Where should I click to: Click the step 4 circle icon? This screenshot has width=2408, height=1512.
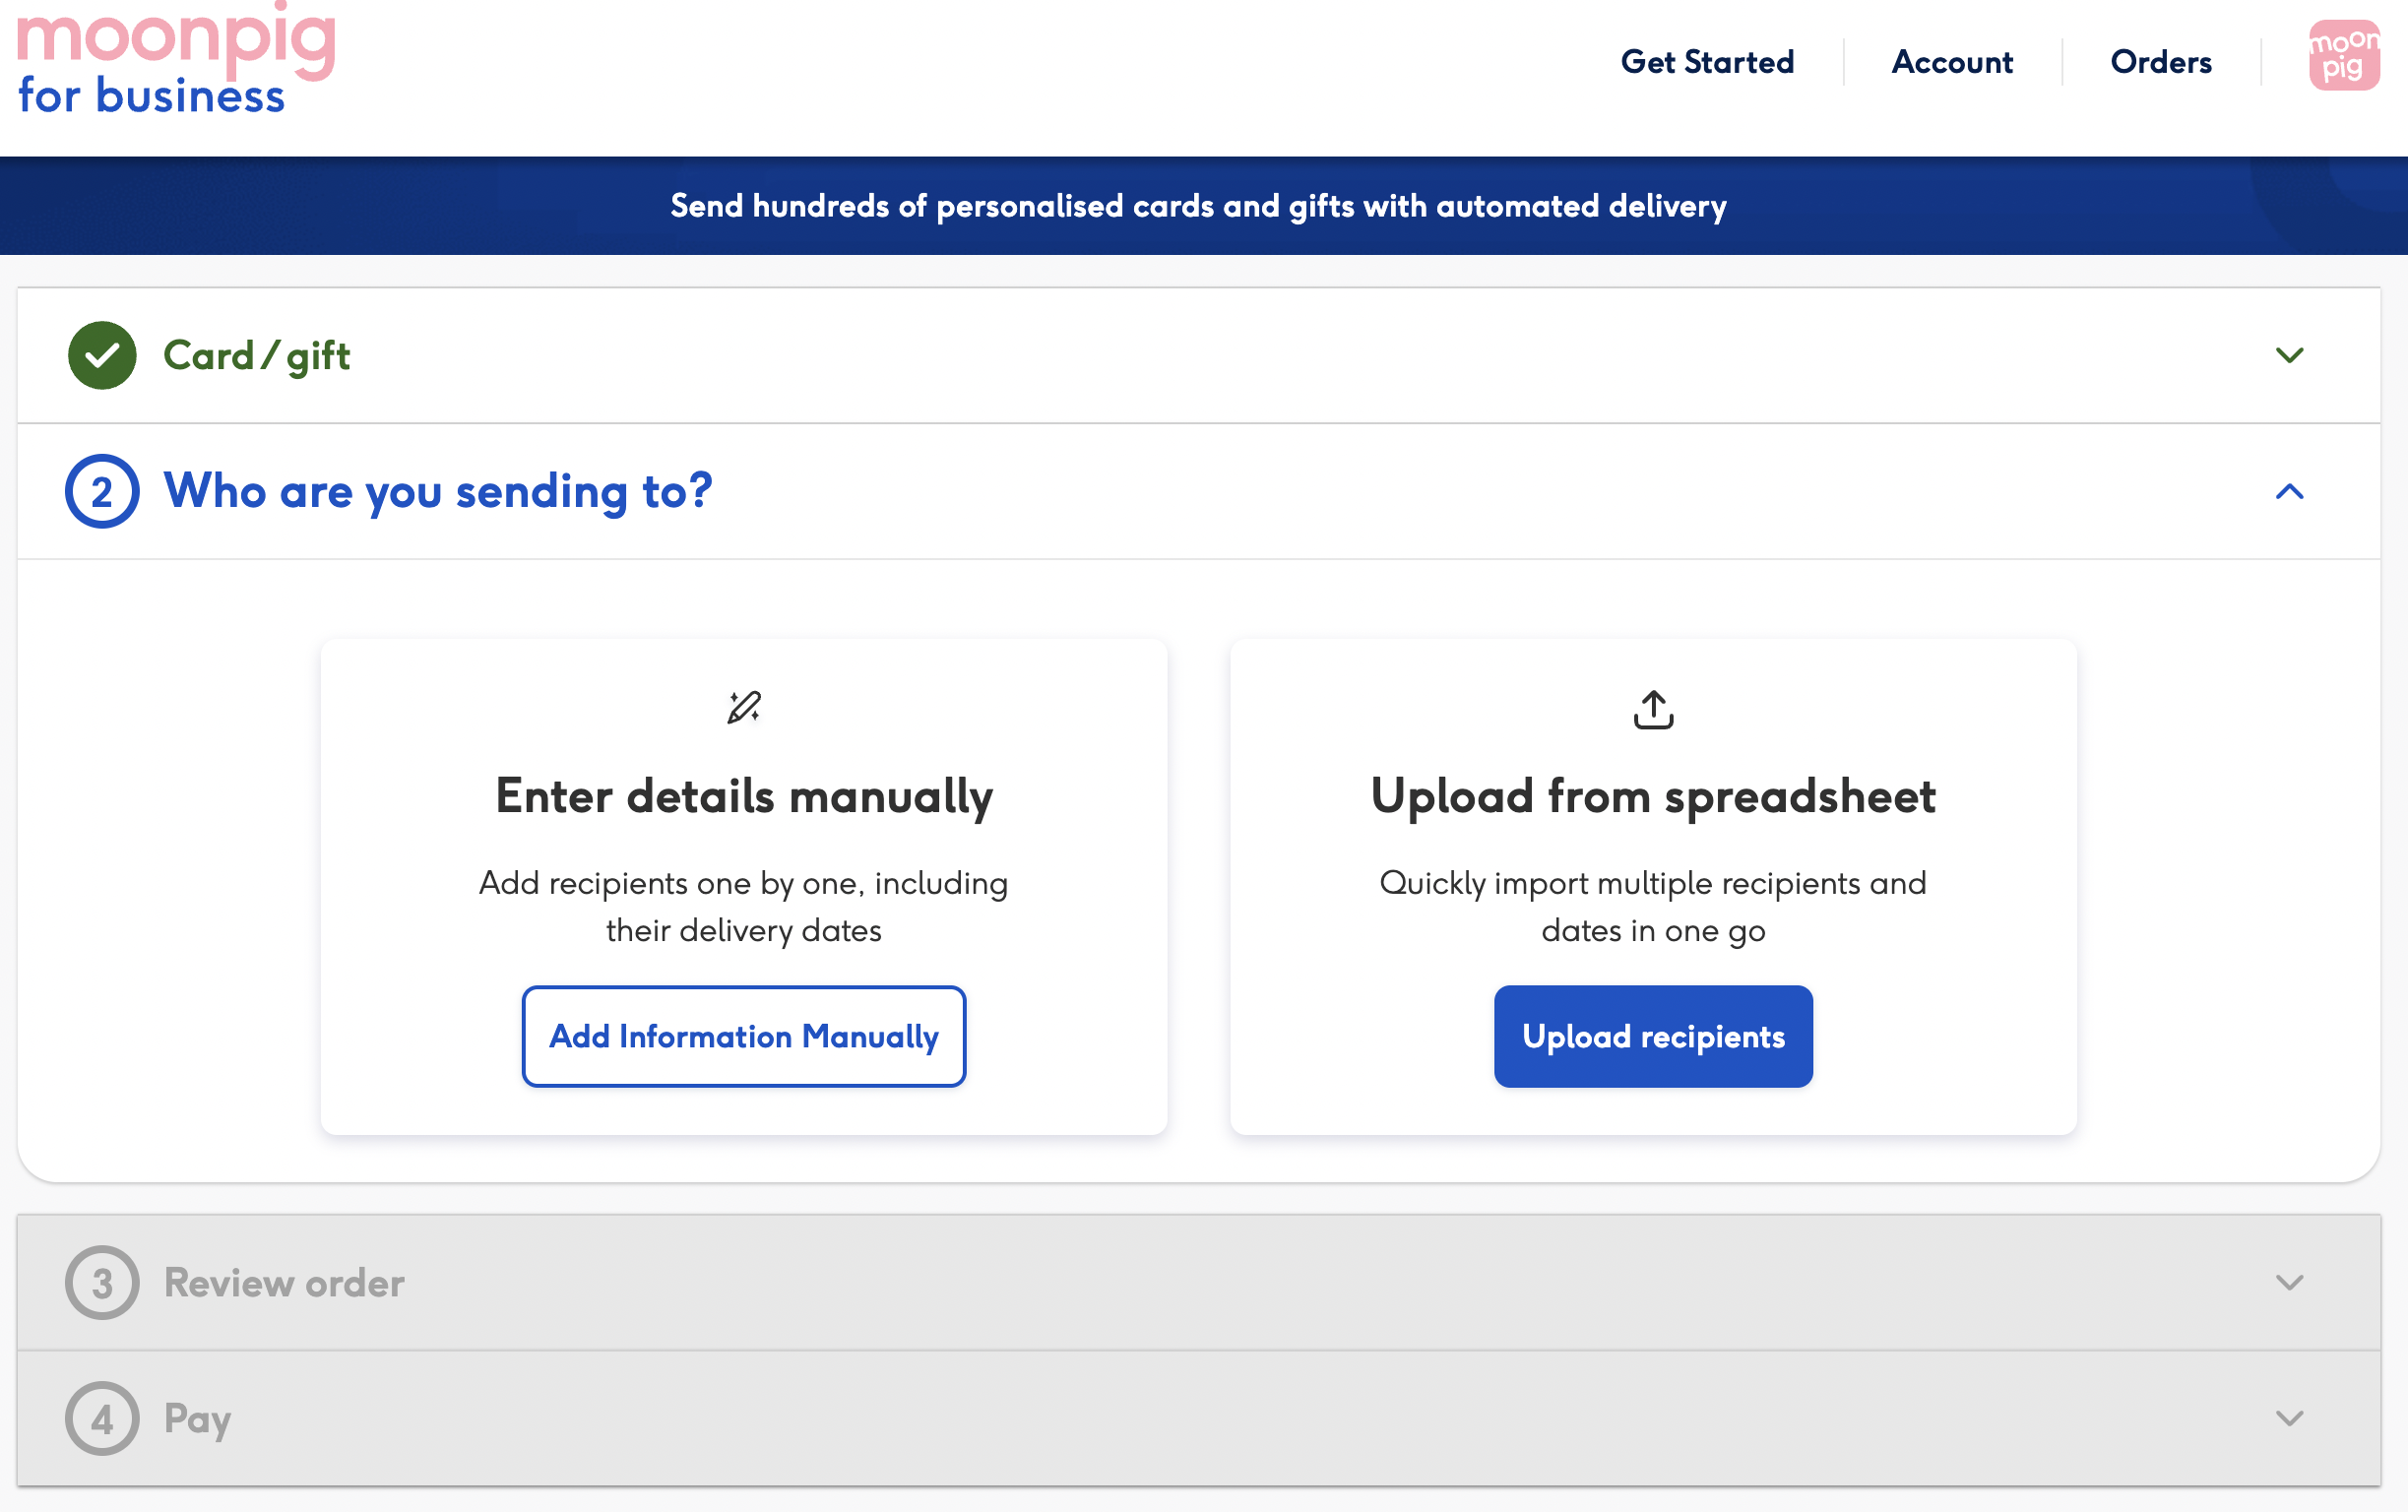coord(102,1418)
